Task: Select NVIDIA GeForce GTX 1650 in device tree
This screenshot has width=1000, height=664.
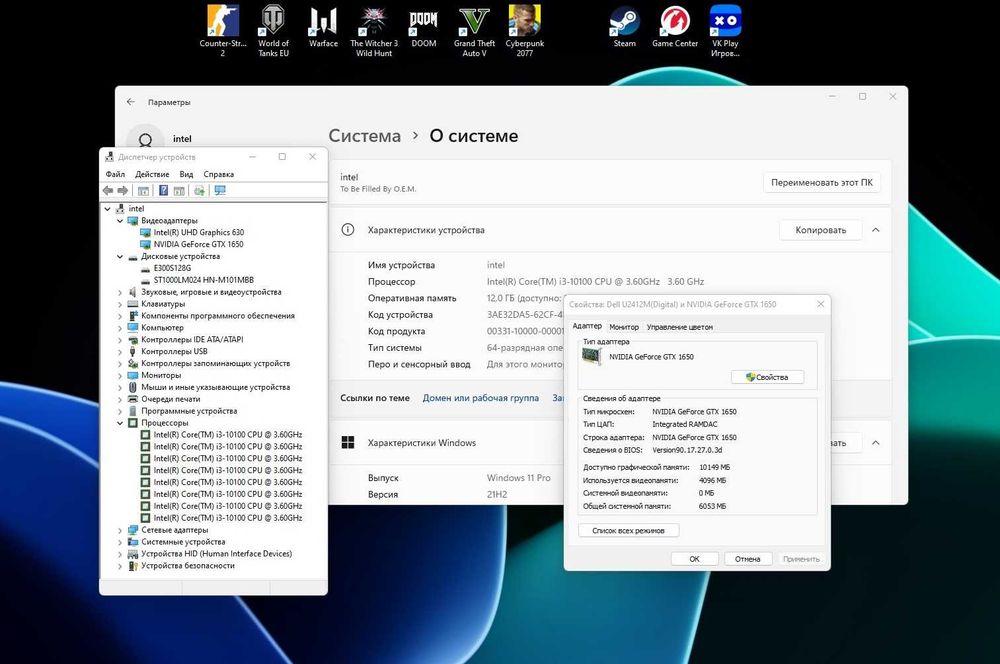Action: point(198,244)
